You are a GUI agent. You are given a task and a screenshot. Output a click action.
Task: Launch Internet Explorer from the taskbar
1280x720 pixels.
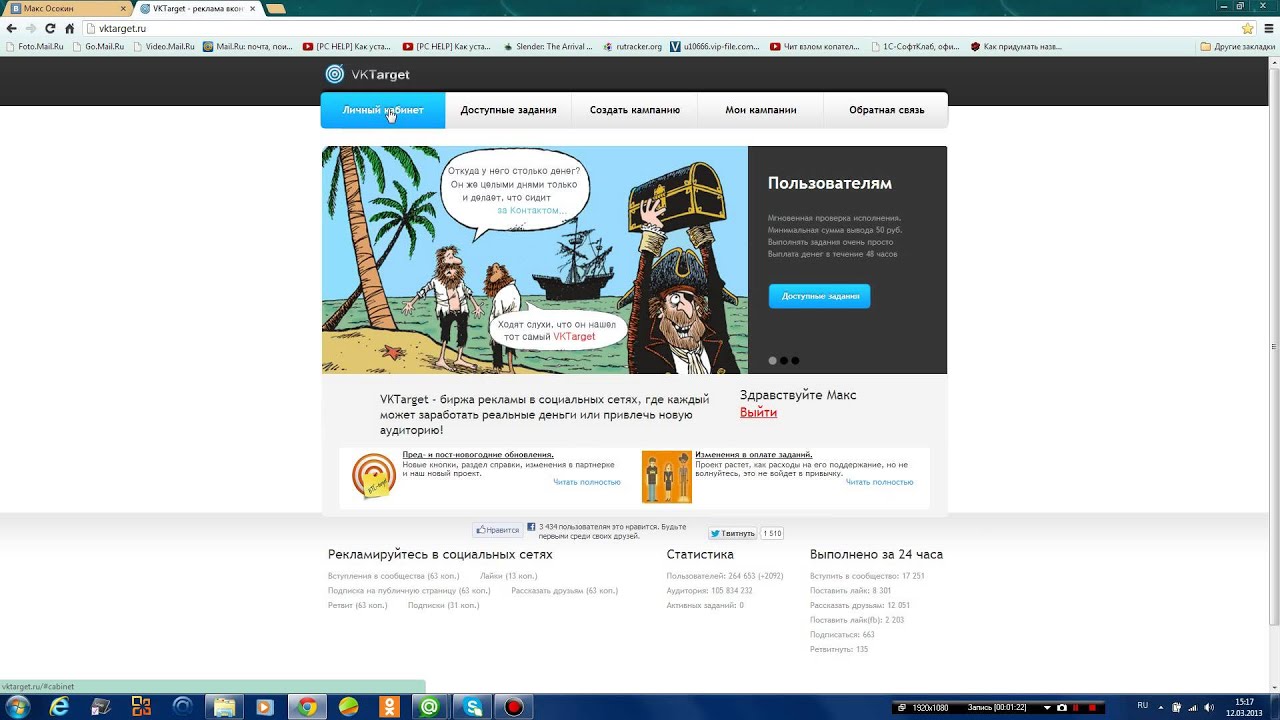(x=60, y=707)
